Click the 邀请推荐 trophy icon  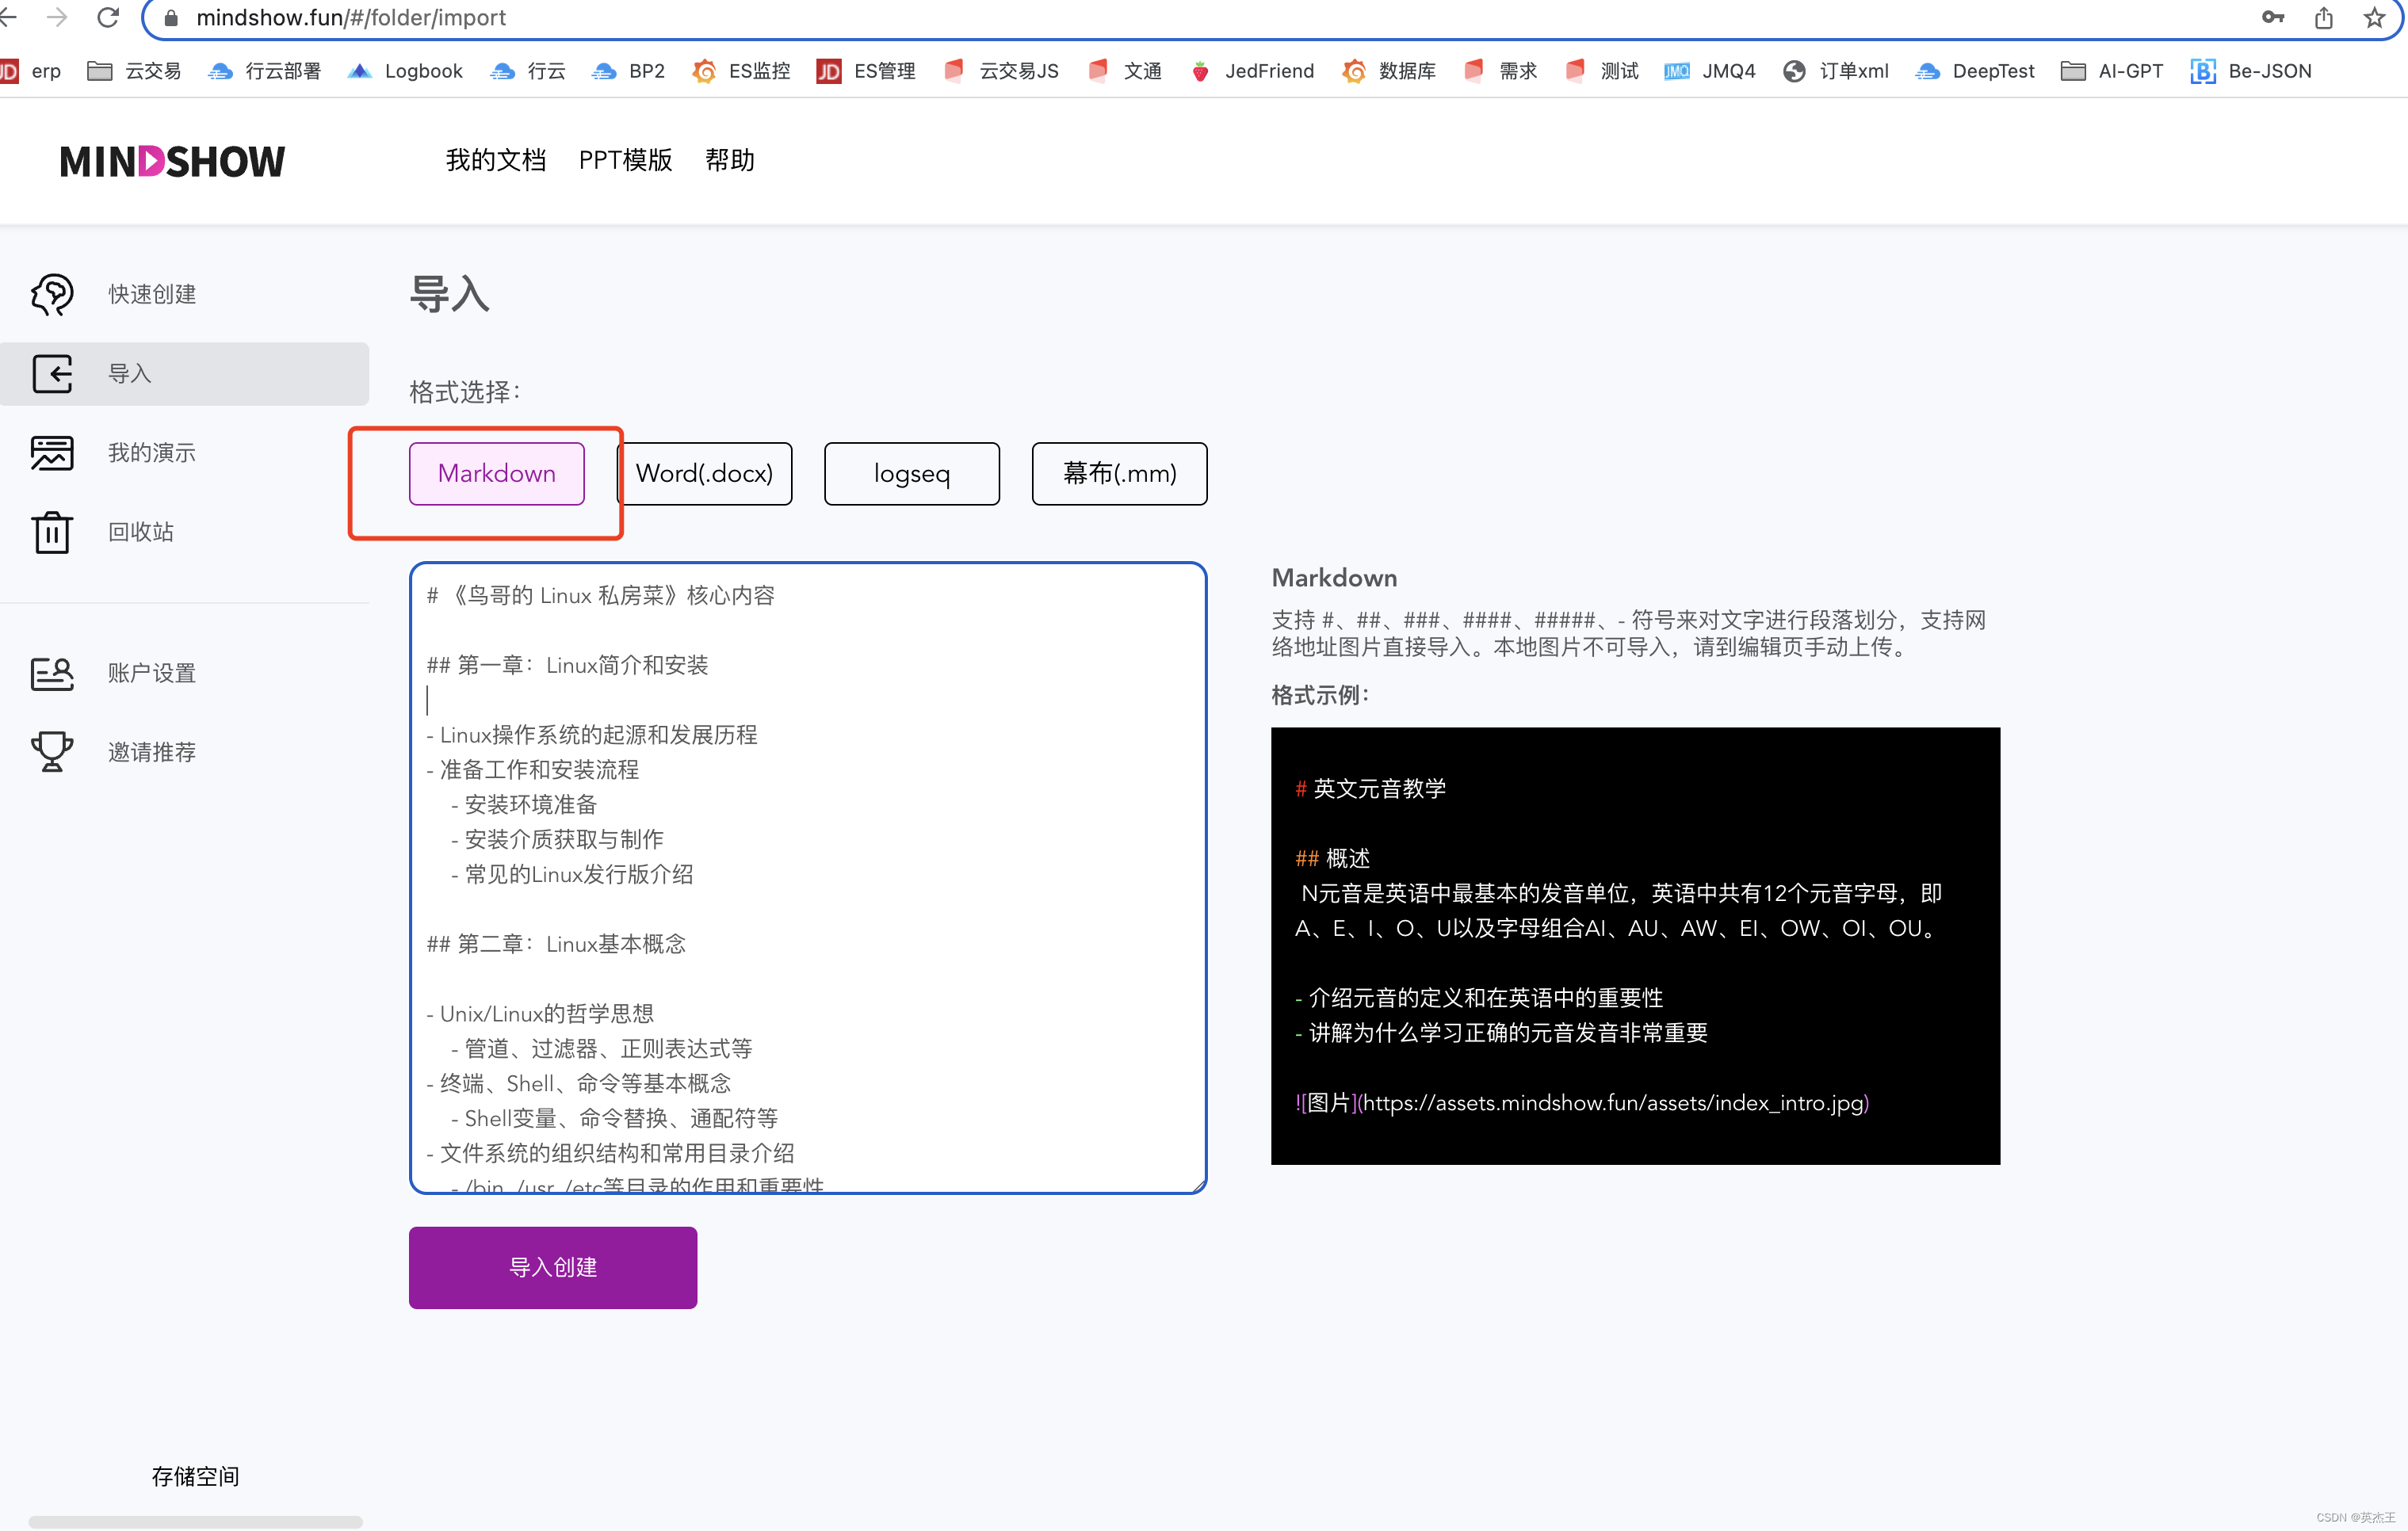pyautogui.click(x=52, y=752)
